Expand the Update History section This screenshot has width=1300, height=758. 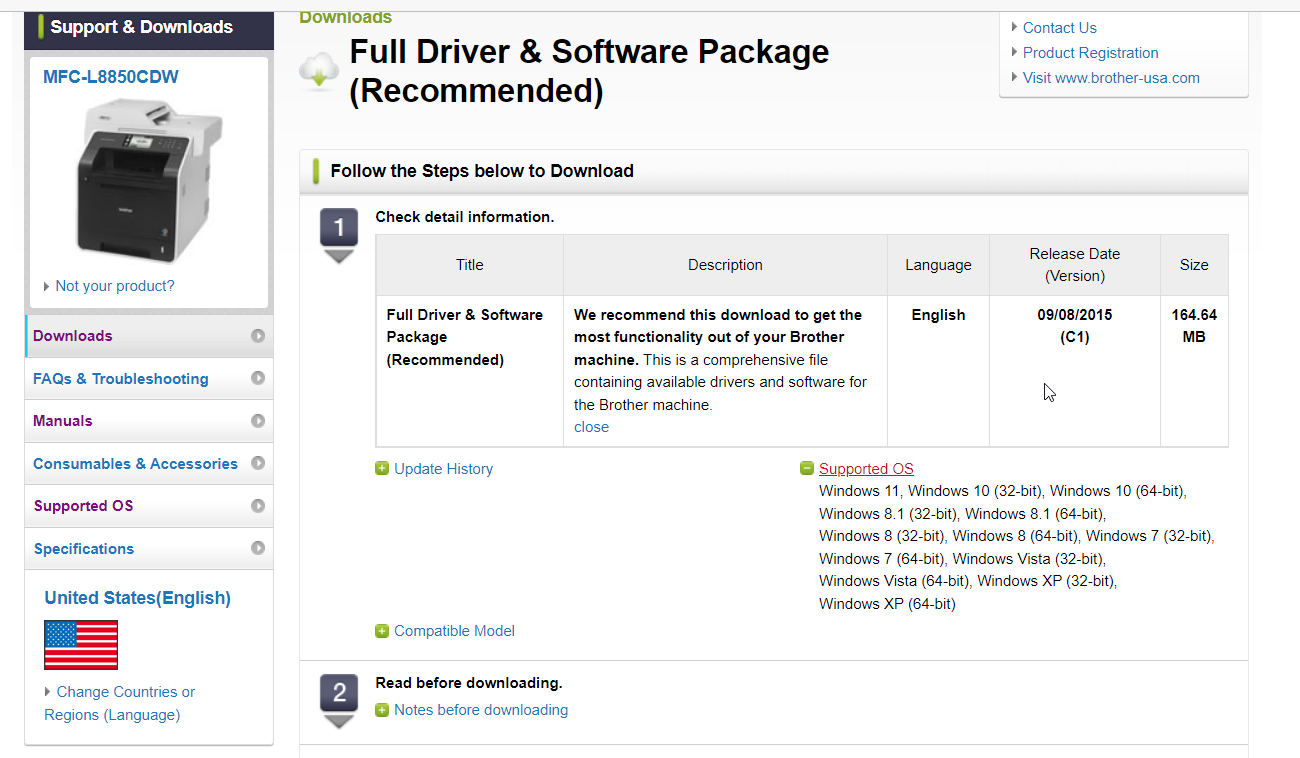(443, 469)
